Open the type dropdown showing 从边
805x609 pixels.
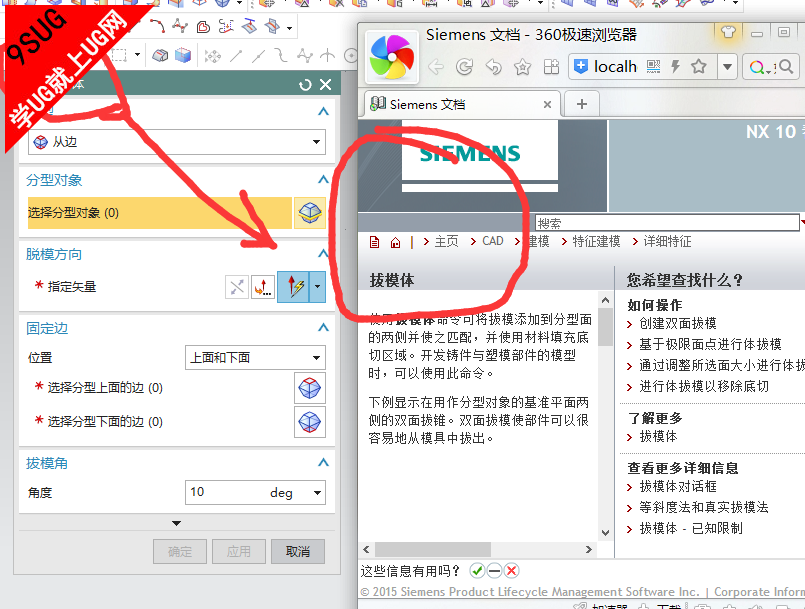(x=177, y=142)
